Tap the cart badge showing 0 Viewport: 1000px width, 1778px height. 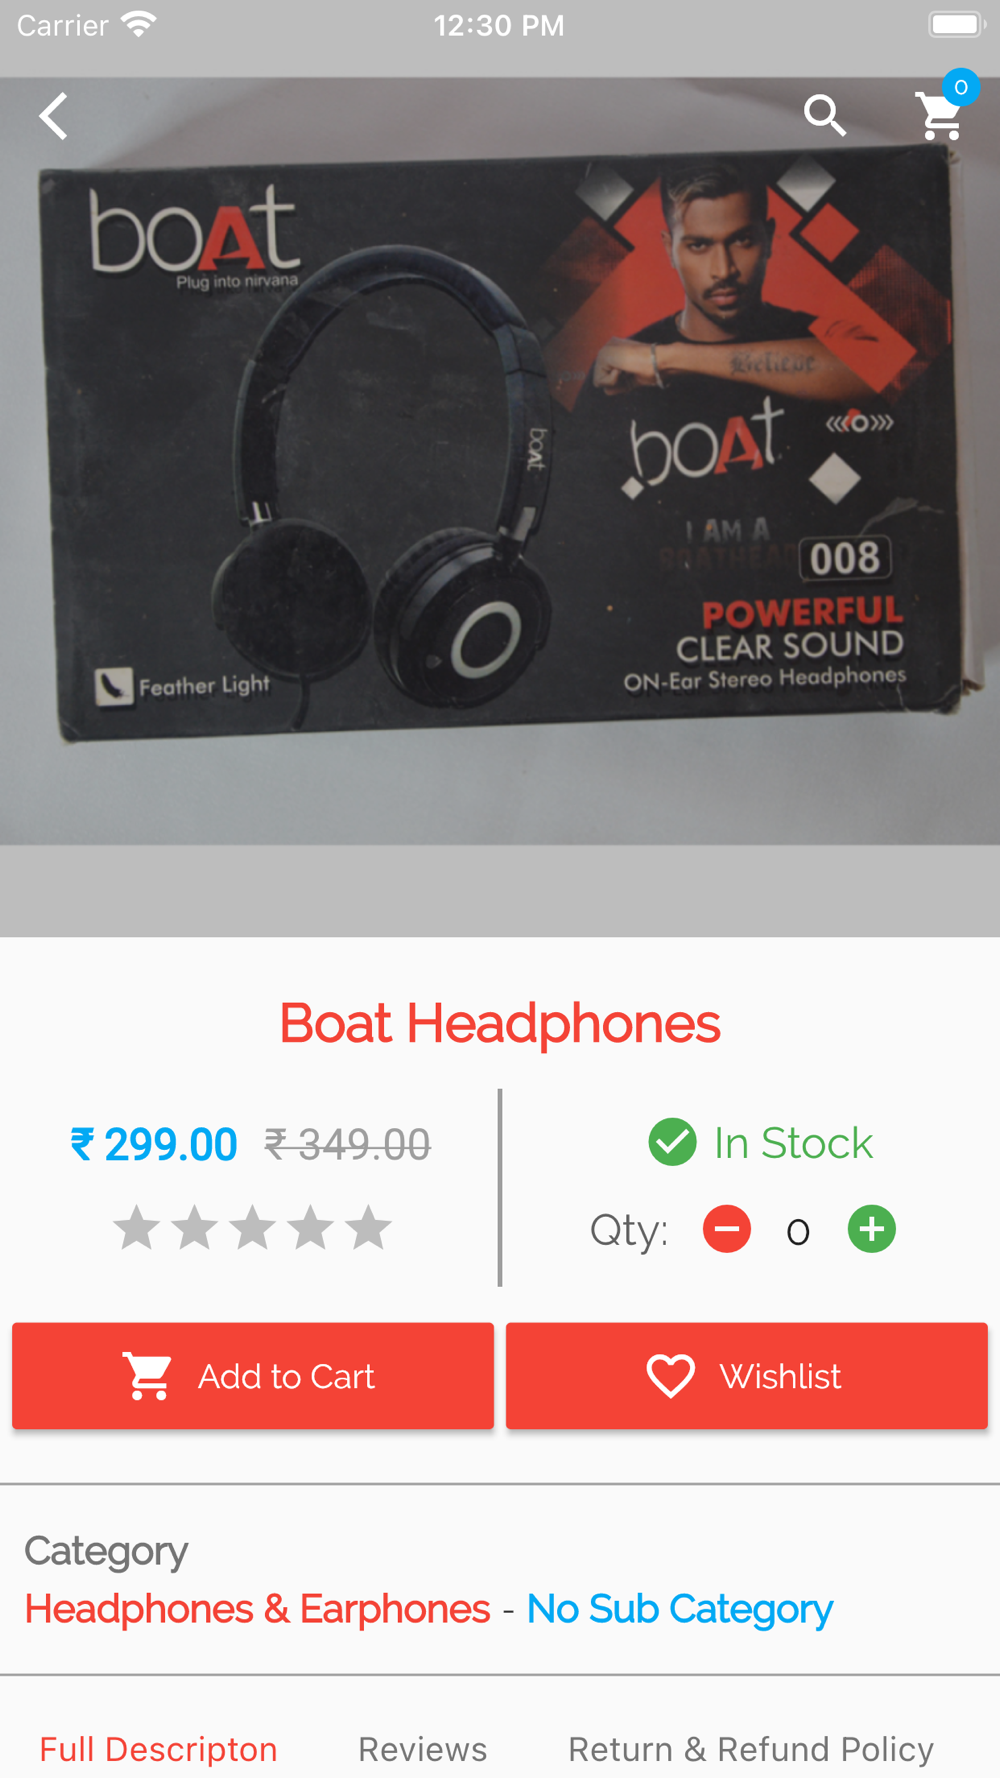[961, 88]
